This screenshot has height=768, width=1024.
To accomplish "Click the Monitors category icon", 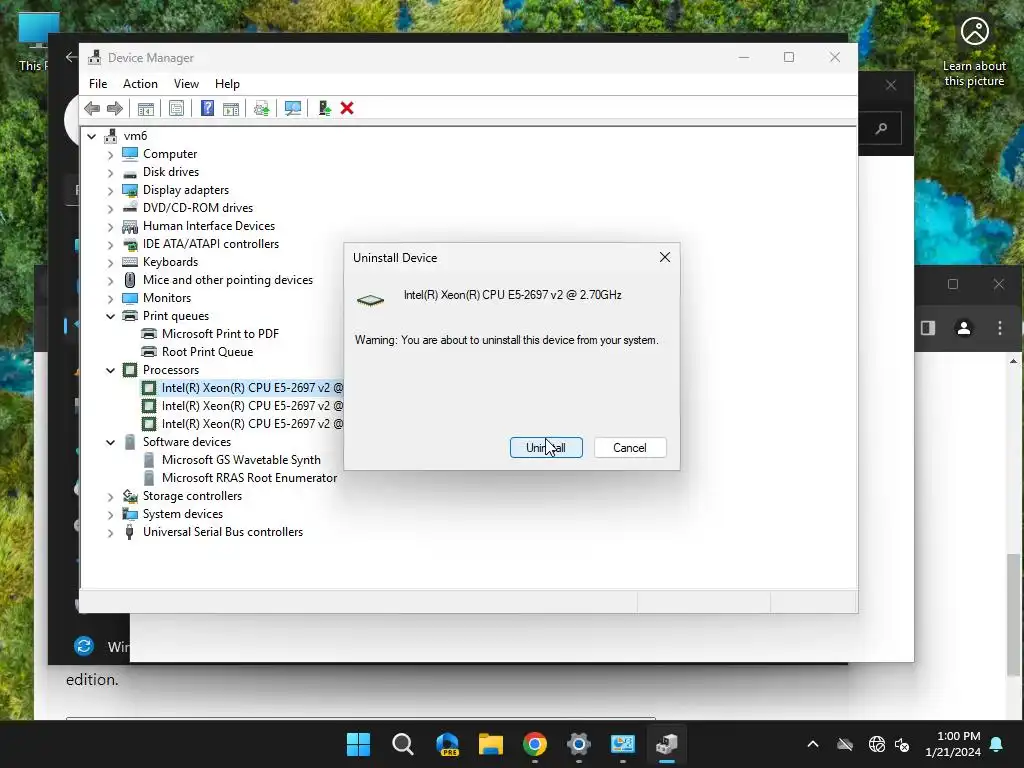I will [130, 298].
